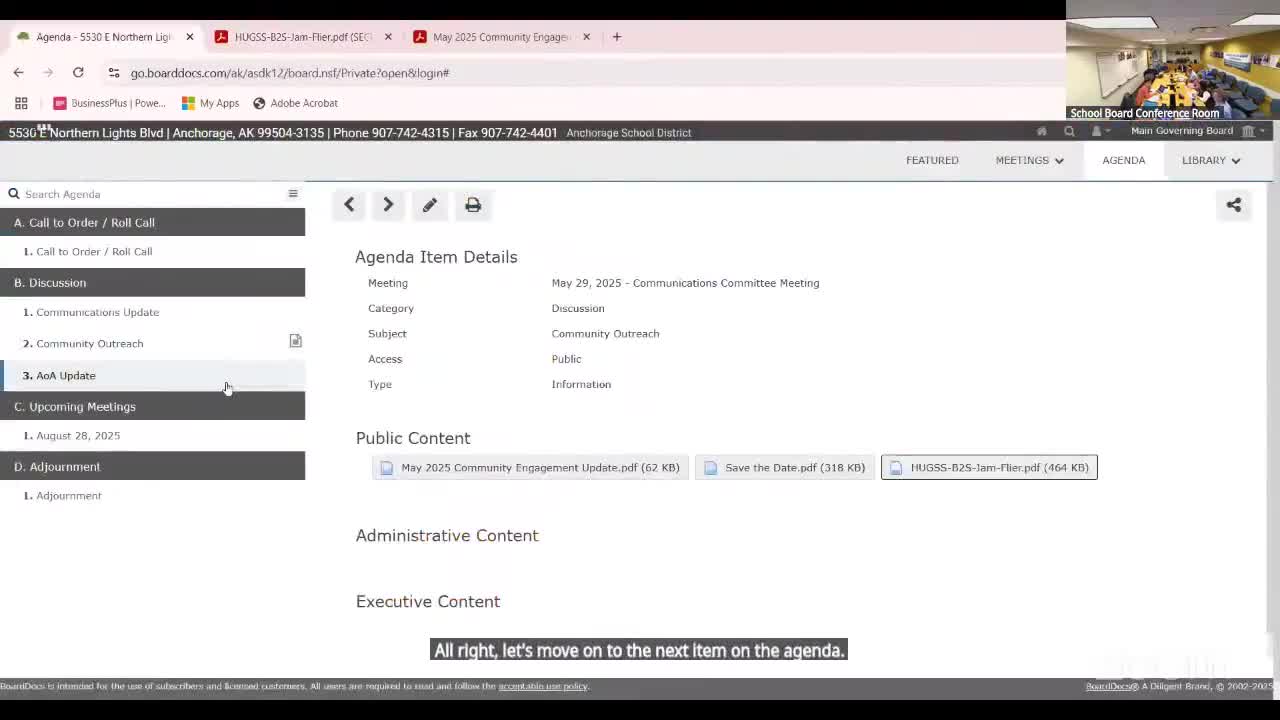Viewport: 1280px width, 720px height.
Task: Open the Adobe Acrobat bookmark
Action: pos(295,103)
